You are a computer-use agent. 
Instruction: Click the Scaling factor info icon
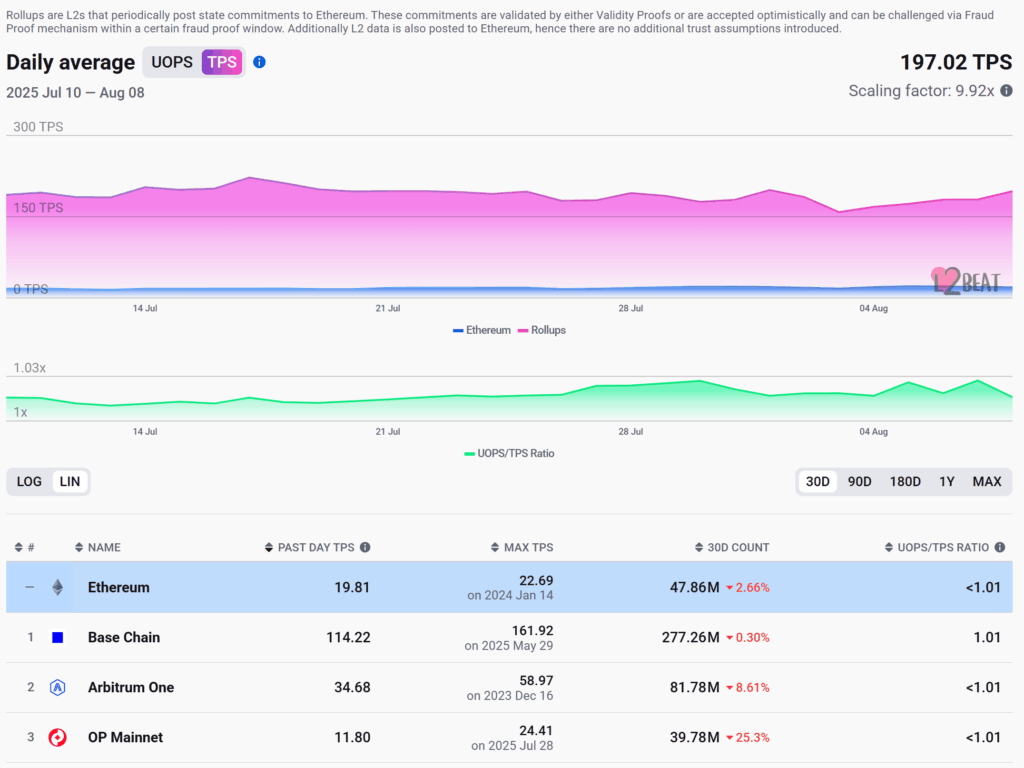coord(1006,91)
